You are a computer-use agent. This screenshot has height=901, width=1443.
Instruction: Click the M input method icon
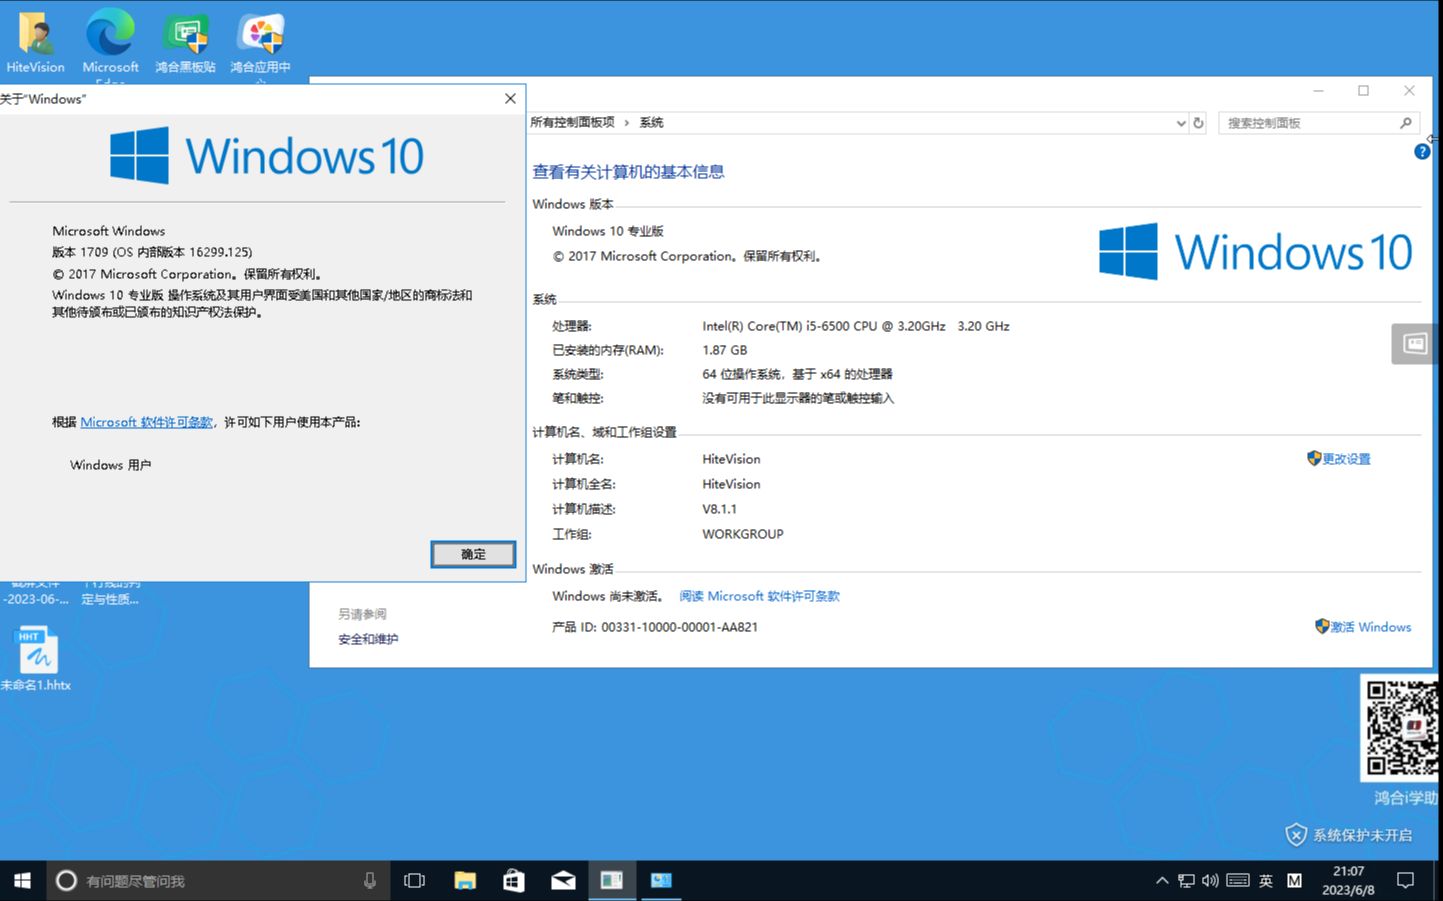click(x=1295, y=881)
